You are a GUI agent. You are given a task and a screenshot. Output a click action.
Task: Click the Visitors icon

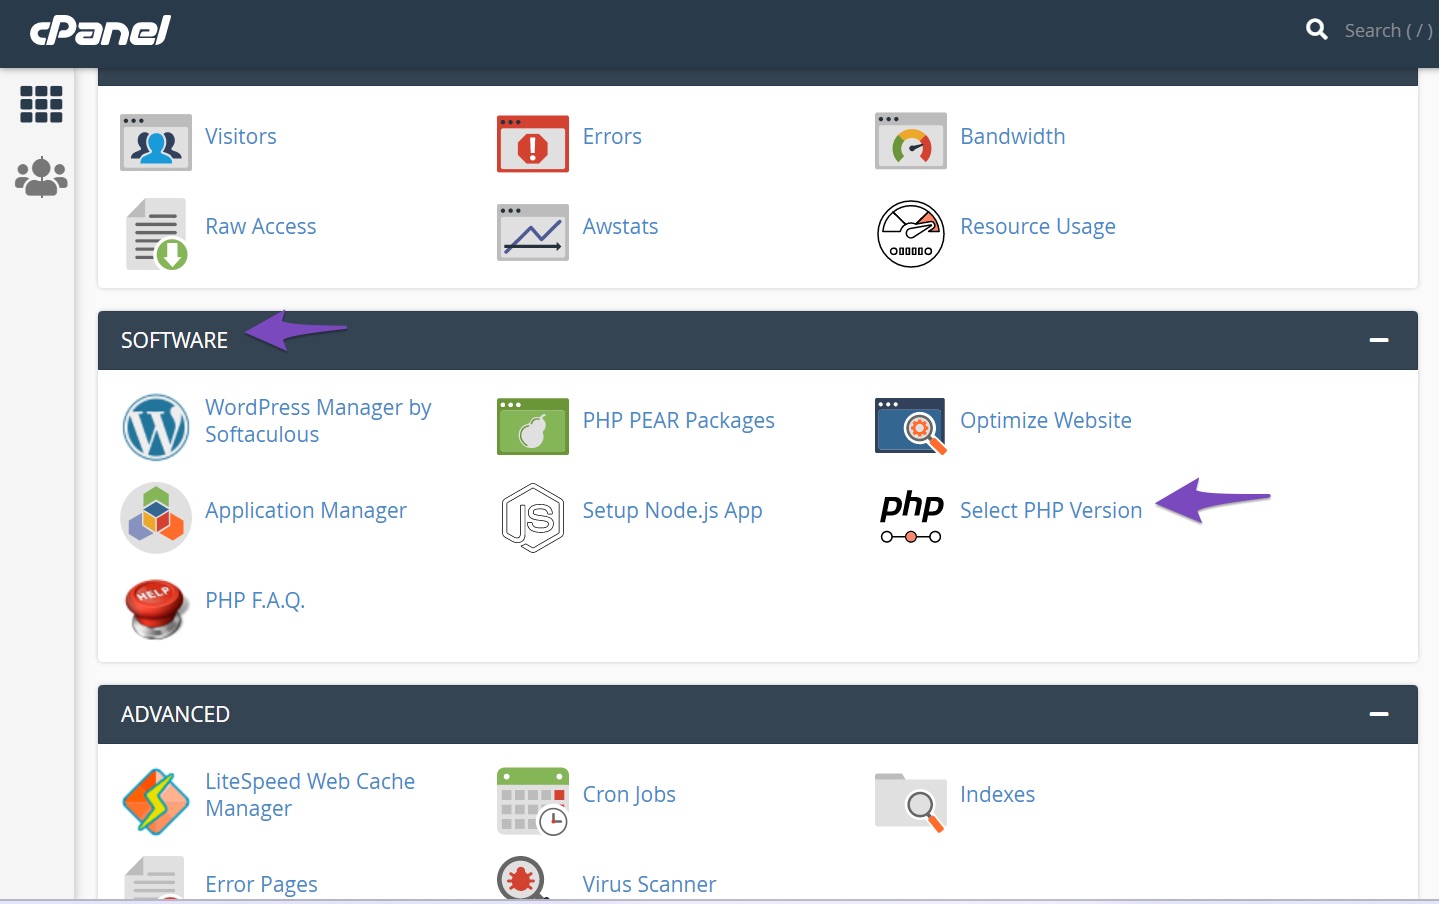pyautogui.click(x=156, y=142)
